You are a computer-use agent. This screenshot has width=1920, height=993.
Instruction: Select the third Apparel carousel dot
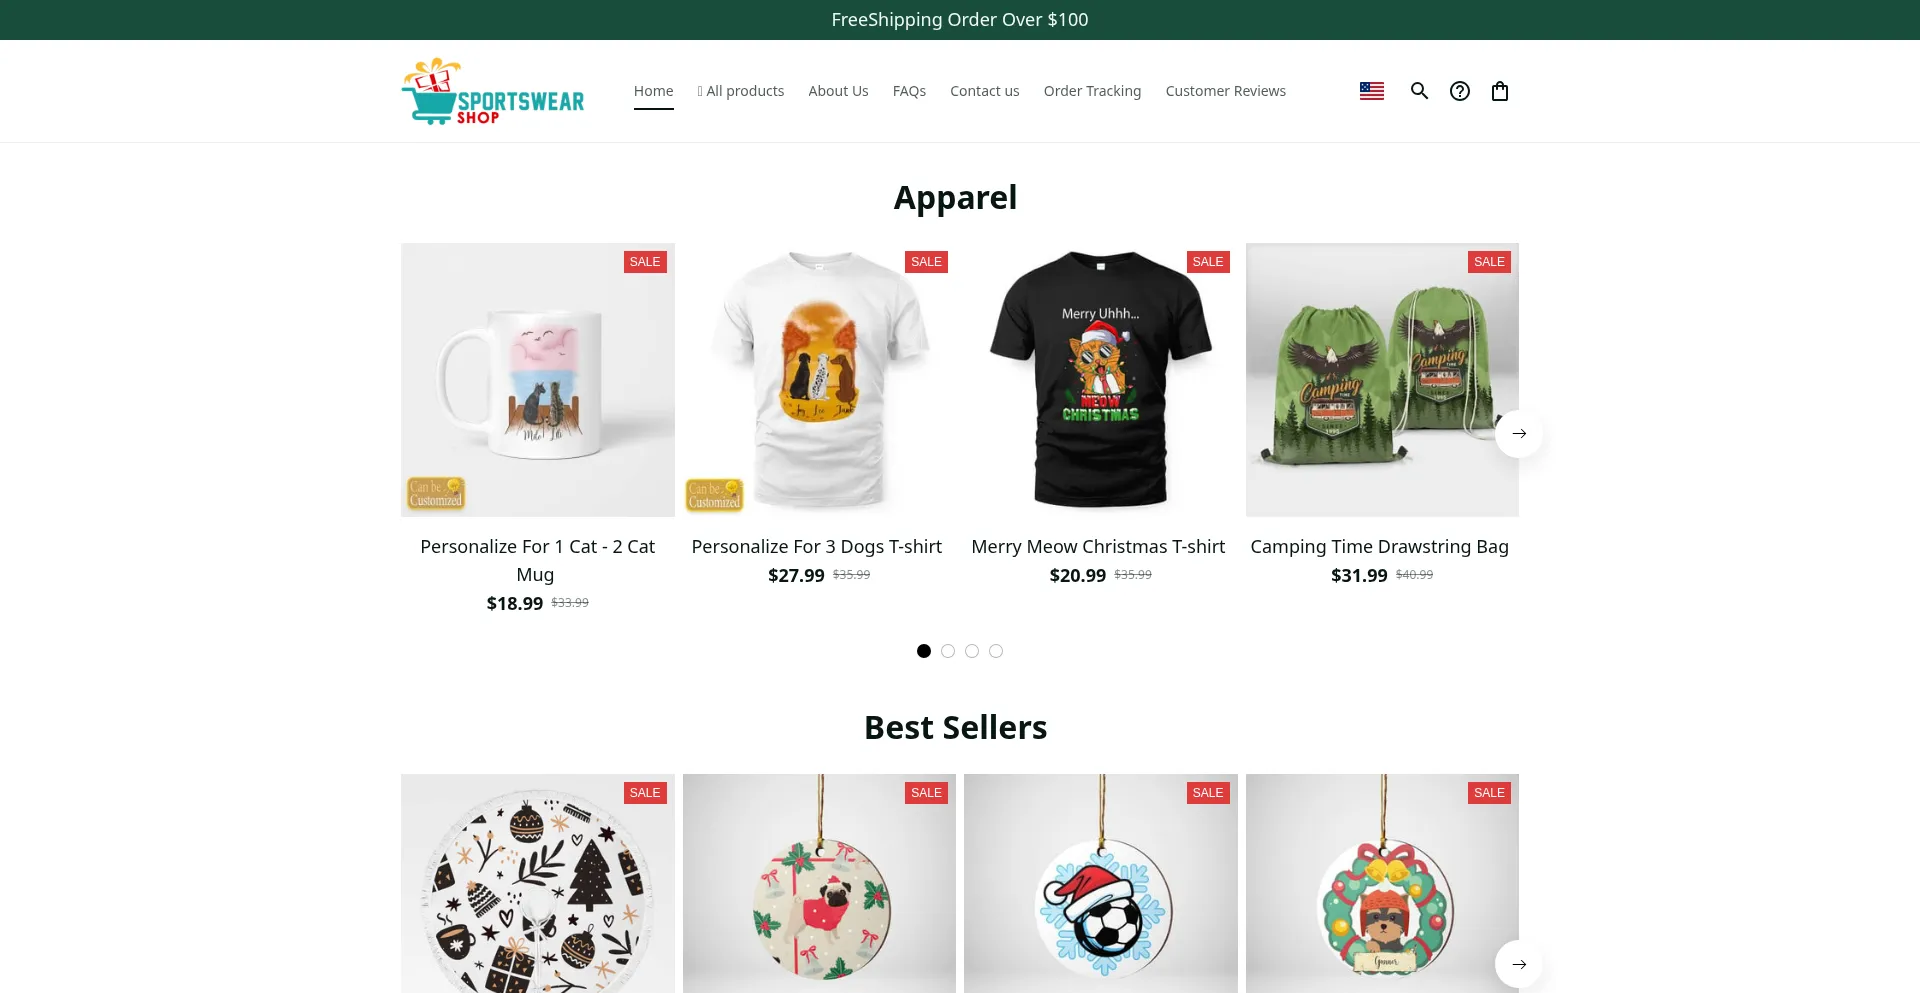972,651
